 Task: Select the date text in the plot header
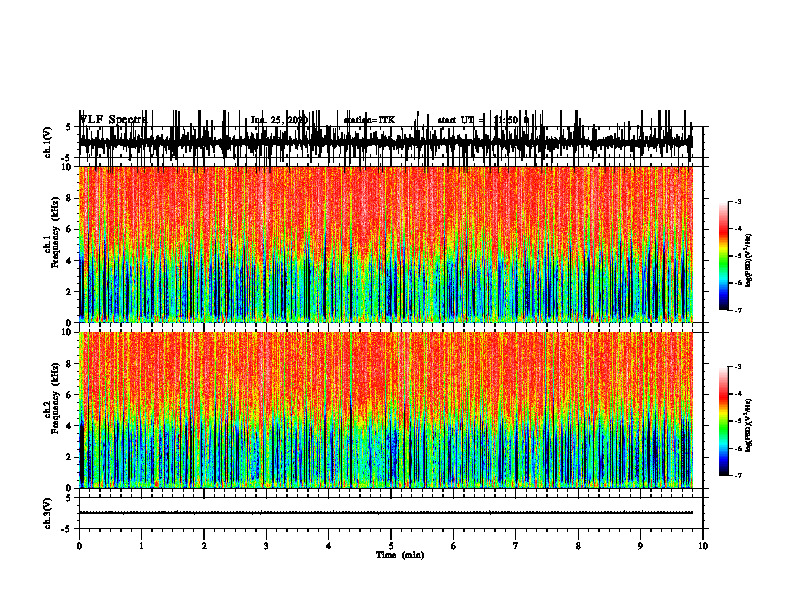pyautogui.click(x=279, y=120)
